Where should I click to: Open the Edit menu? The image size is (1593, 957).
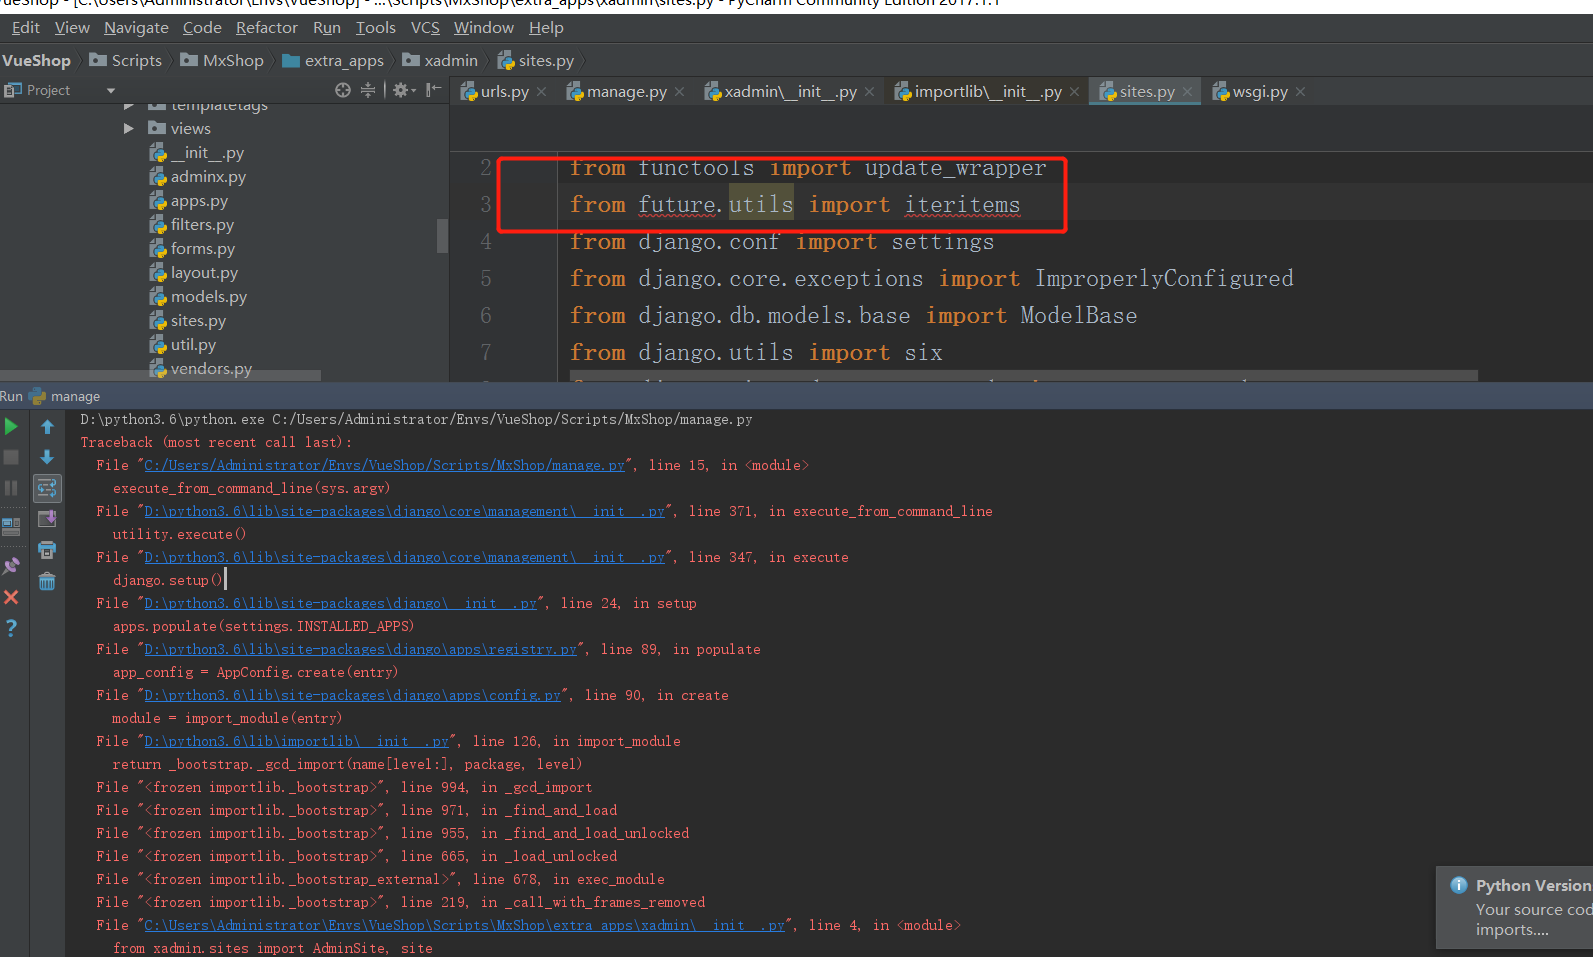click(x=25, y=28)
